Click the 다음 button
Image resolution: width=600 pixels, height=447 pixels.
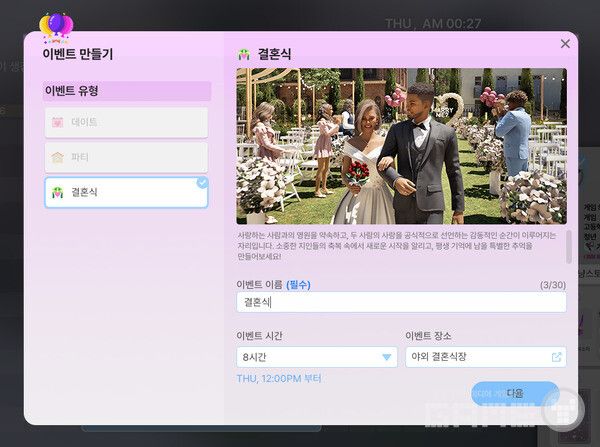tap(515, 393)
